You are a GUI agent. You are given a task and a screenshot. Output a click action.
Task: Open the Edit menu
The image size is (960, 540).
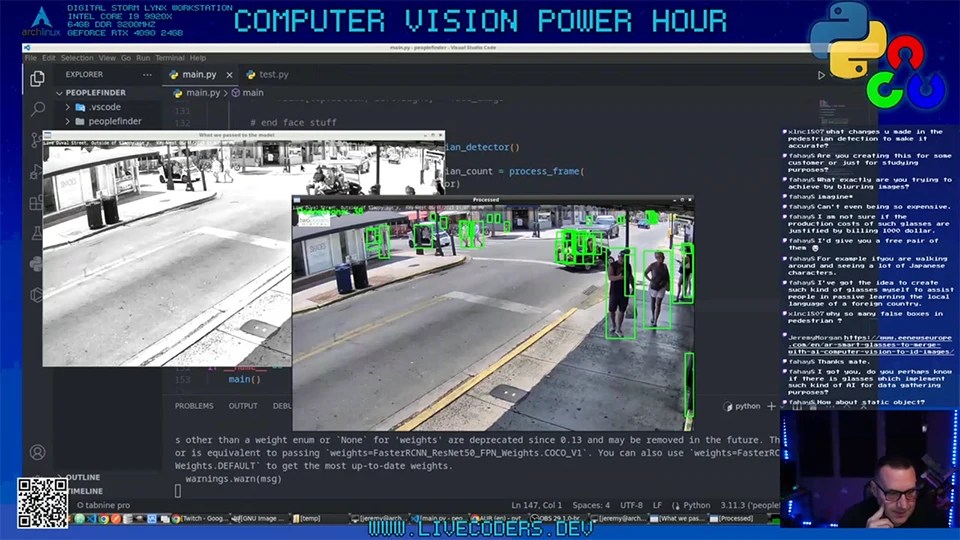click(49, 58)
